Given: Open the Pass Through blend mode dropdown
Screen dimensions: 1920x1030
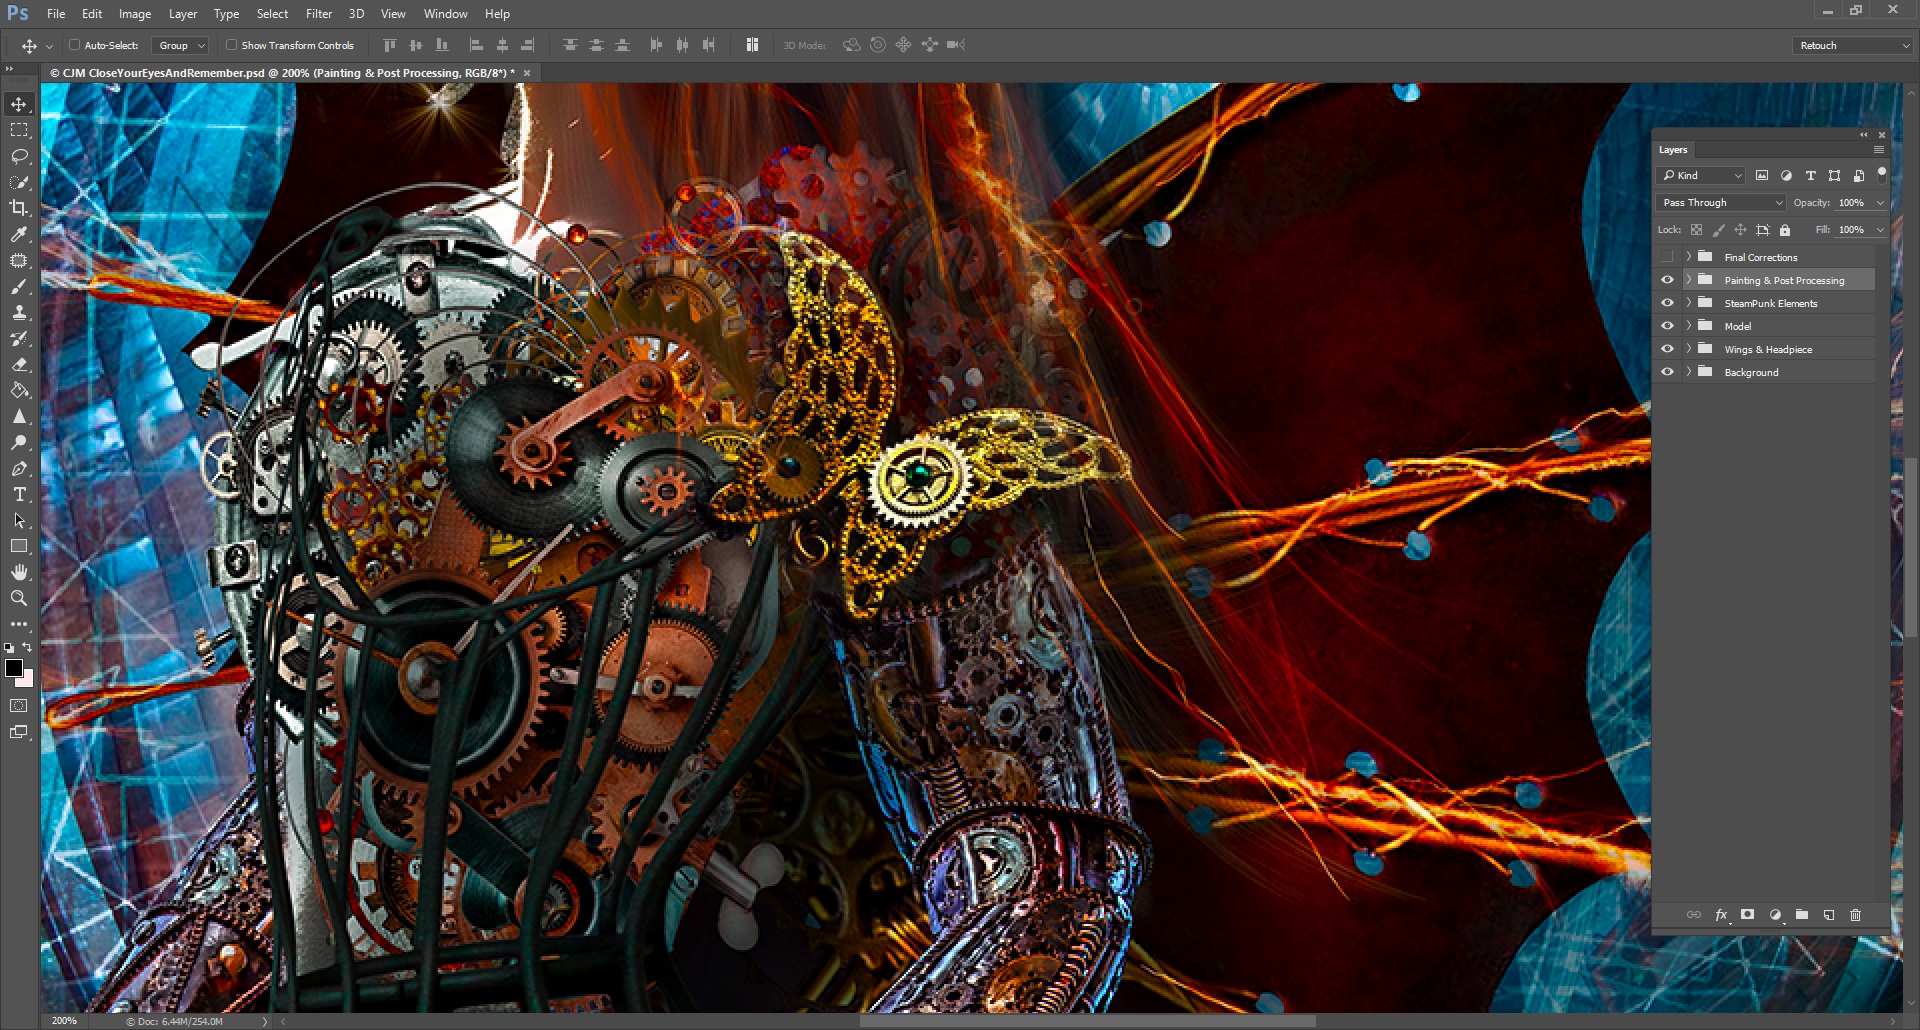Looking at the screenshot, I should (1721, 202).
